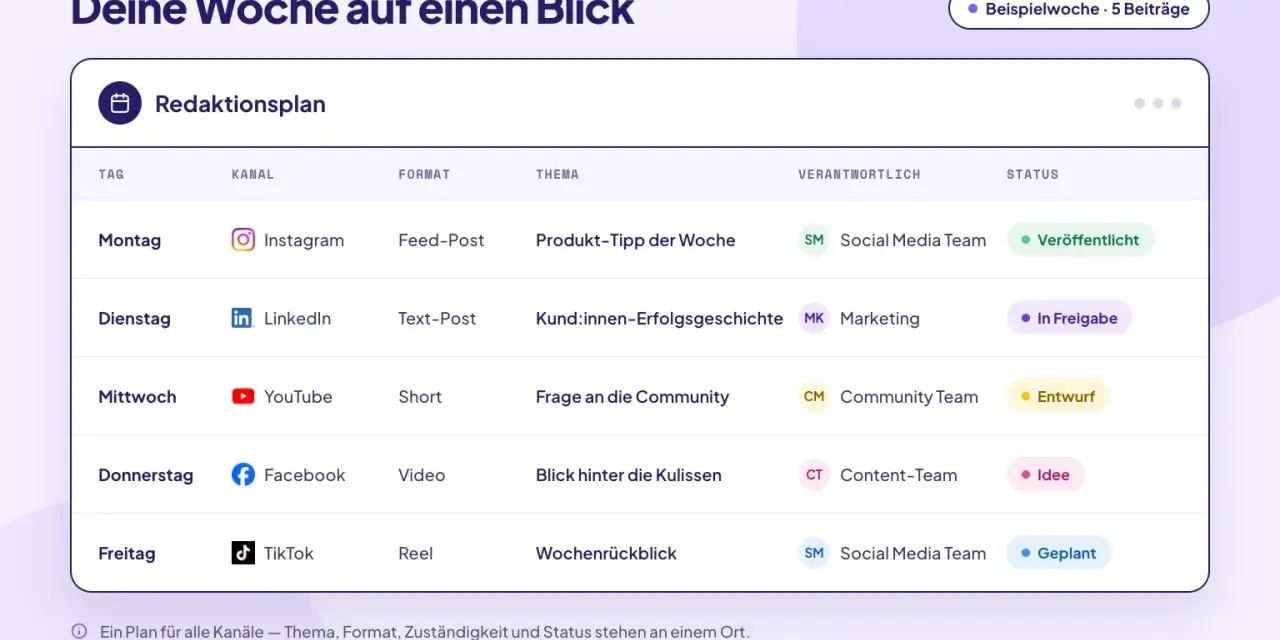The width and height of the screenshot is (1280, 640).
Task: Click the Community Team name
Action: 909,396
